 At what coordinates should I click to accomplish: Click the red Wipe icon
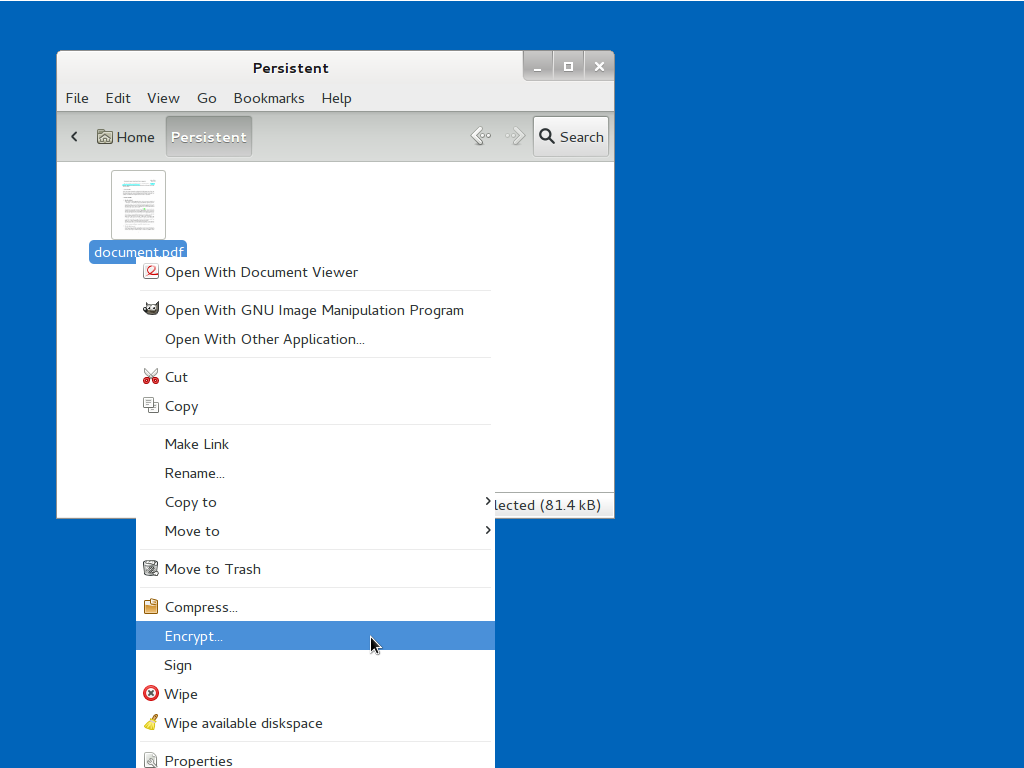(x=151, y=694)
